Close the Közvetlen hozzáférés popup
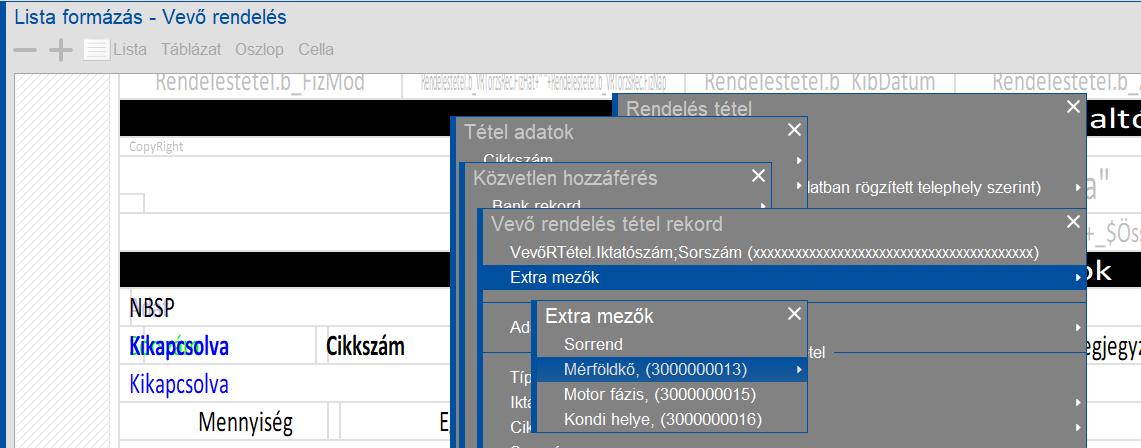Image resolution: width=1141 pixels, height=448 pixels. pyautogui.click(x=758, y=175)
